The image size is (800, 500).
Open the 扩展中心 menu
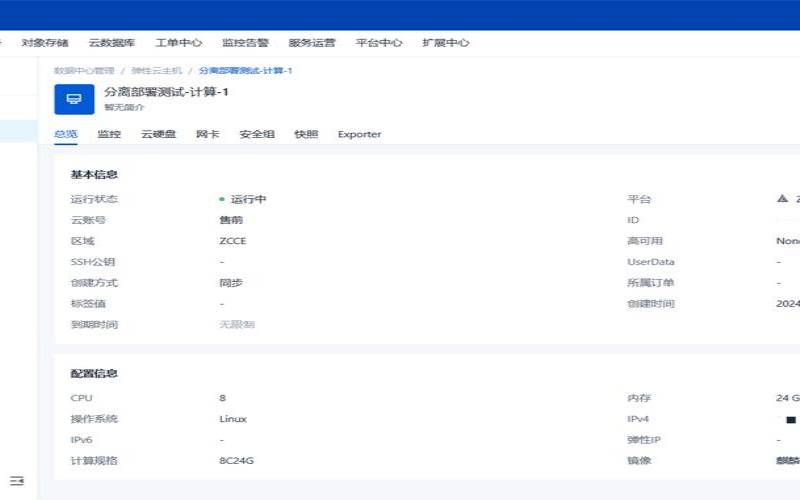pos(446,43)
